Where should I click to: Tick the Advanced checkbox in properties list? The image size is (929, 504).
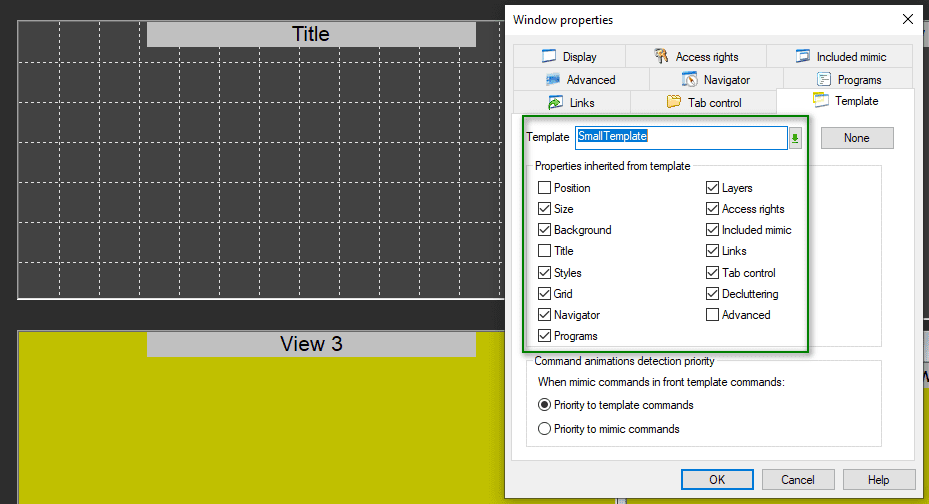coord(712,315)
